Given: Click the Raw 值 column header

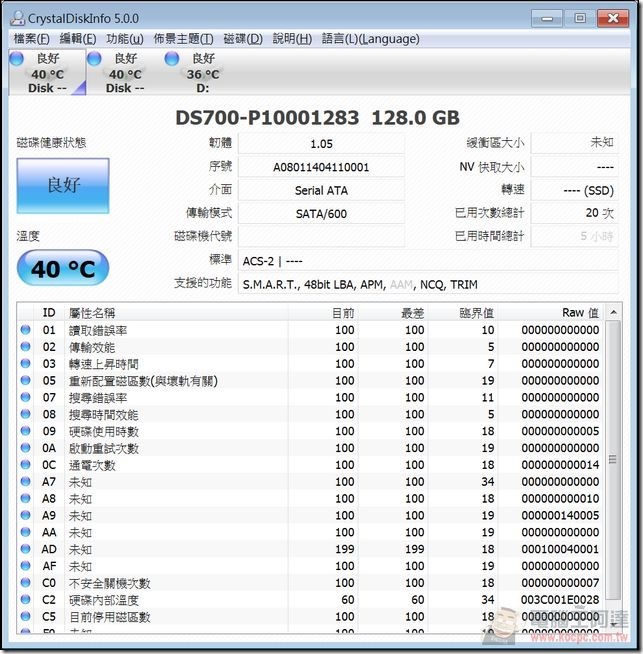Looking at the screenshot, I should pos(550,312).
